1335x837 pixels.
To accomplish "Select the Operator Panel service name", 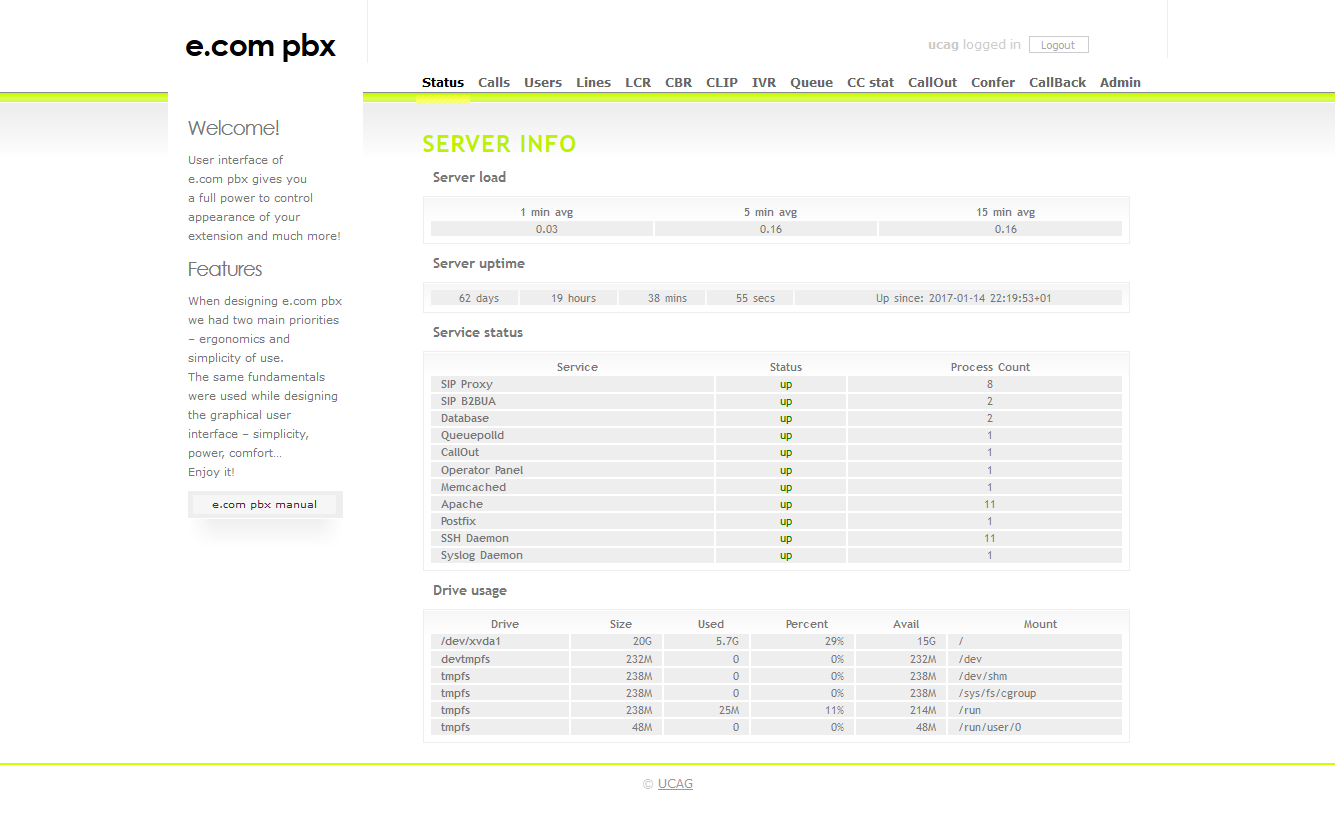I will (x=482, y=470).
